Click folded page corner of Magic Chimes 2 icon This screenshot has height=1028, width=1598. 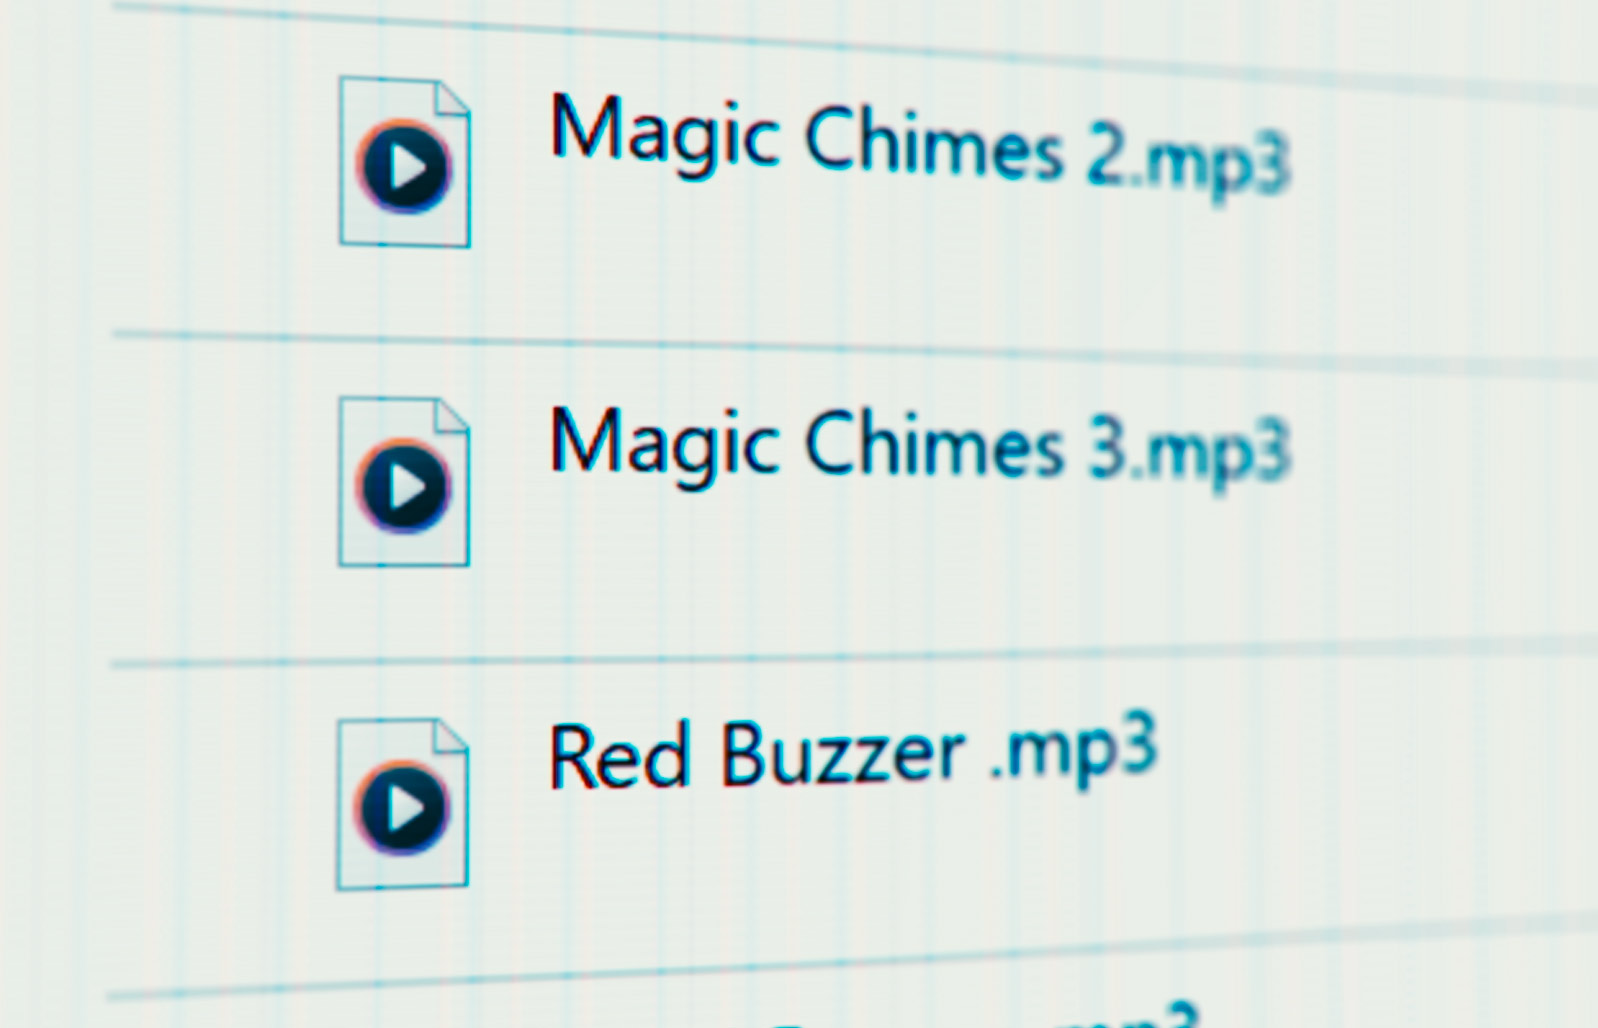[x=452, y=101]
